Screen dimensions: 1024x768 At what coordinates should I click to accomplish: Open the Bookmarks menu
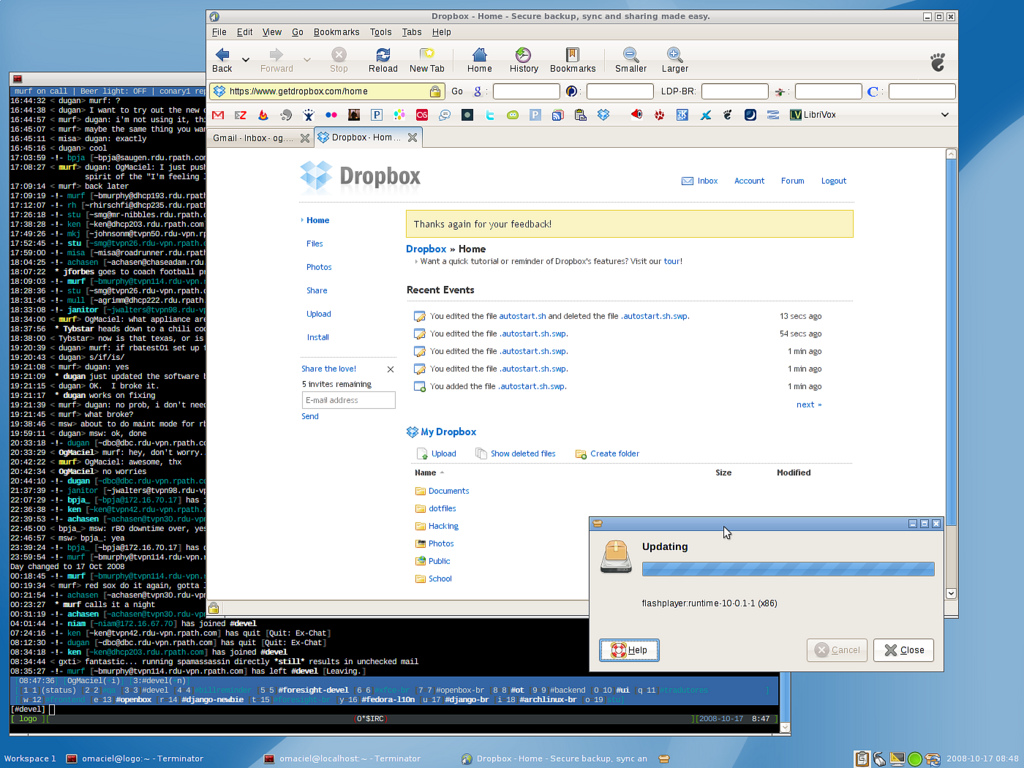point(336,32)
